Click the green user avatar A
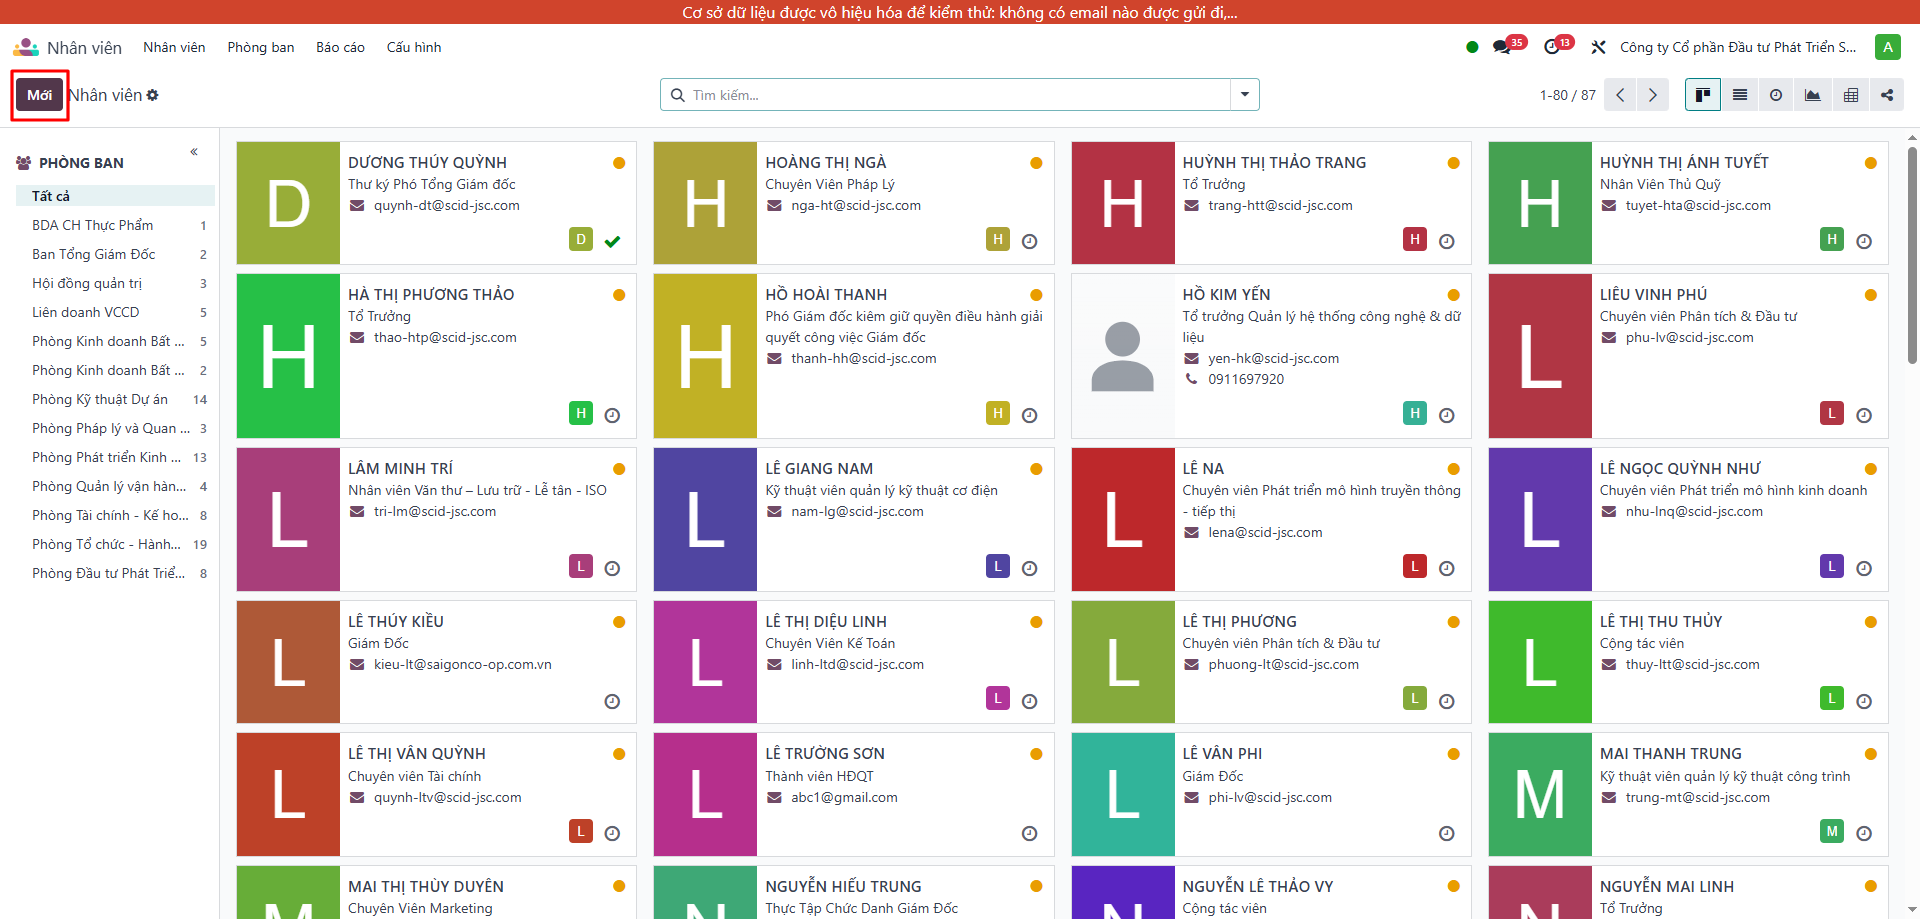Viewport: 1920px width, 919px height. [1888, 47]
